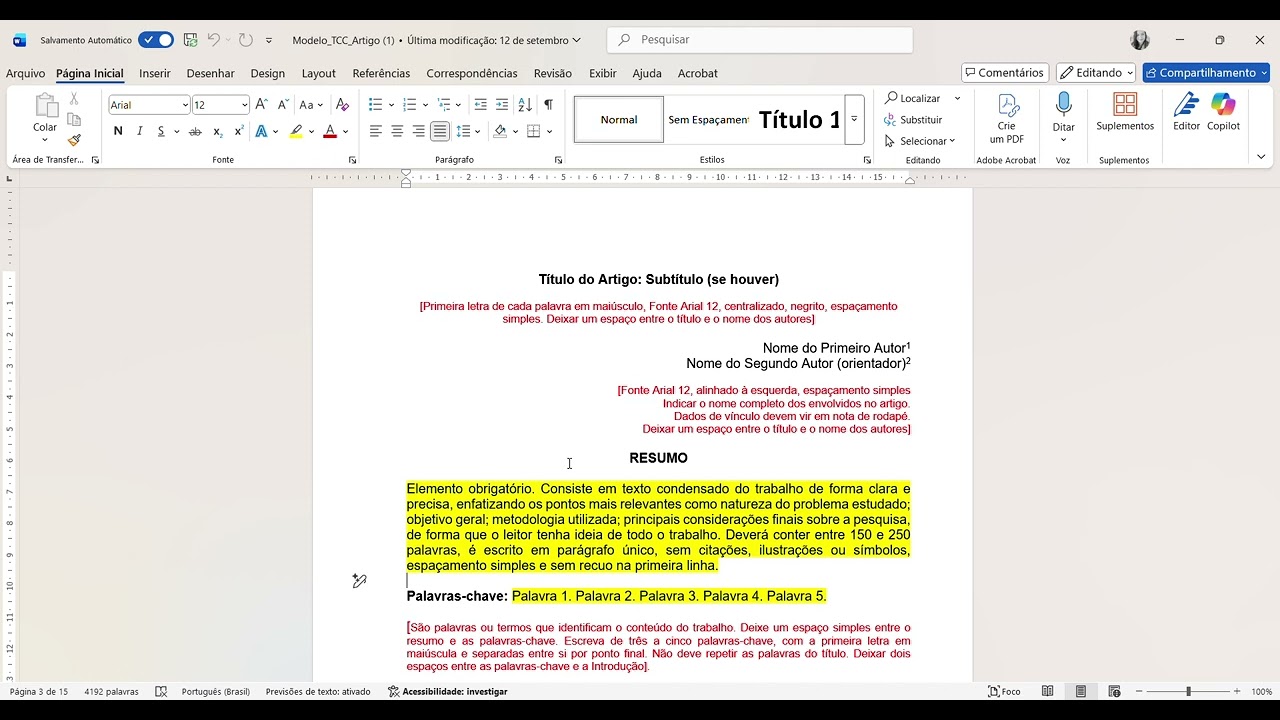Align text left
Image resolution: width=1280 pixels, height=720 pixels.
coord(376,131)
